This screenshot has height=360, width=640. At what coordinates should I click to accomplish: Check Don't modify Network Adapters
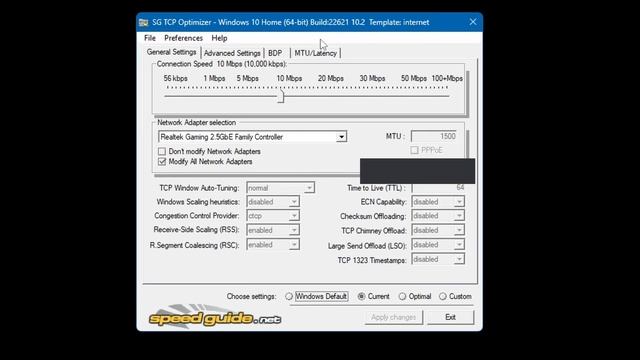click(162, 151)
